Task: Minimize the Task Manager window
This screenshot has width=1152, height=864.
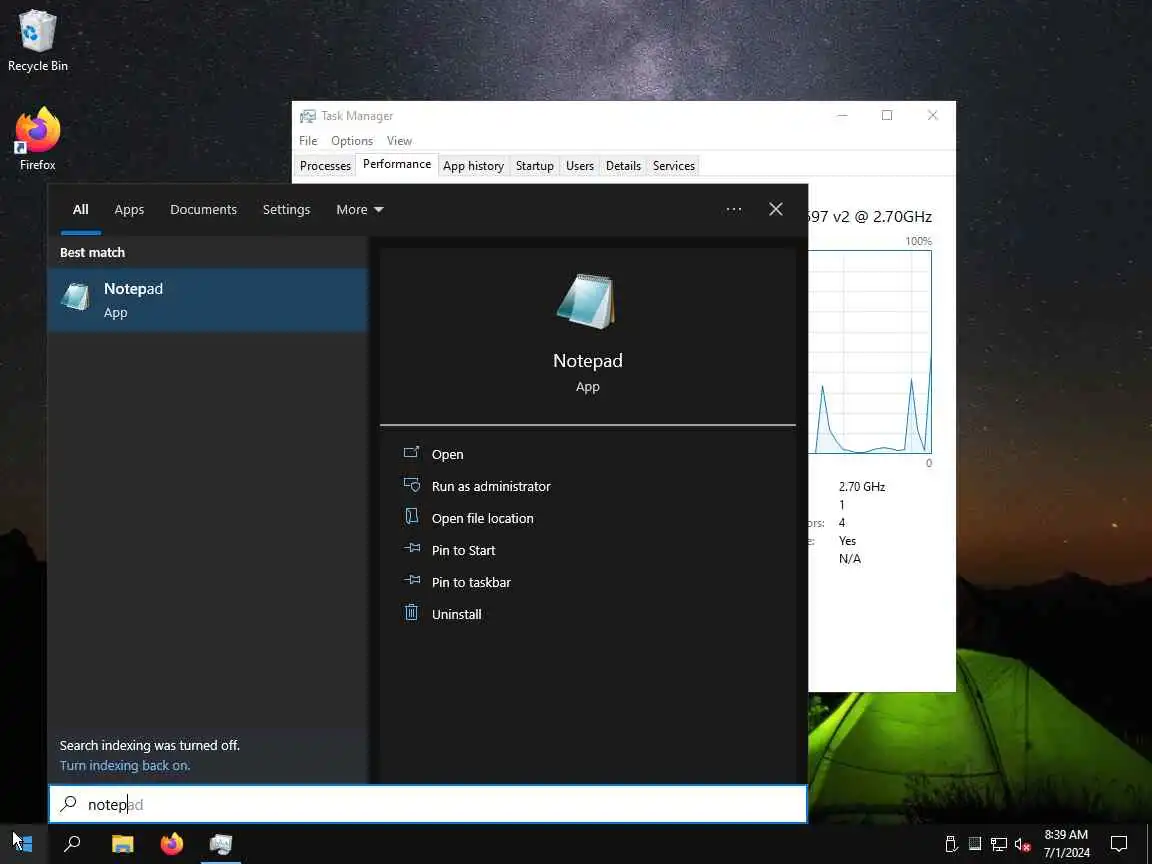Action: 842,115
